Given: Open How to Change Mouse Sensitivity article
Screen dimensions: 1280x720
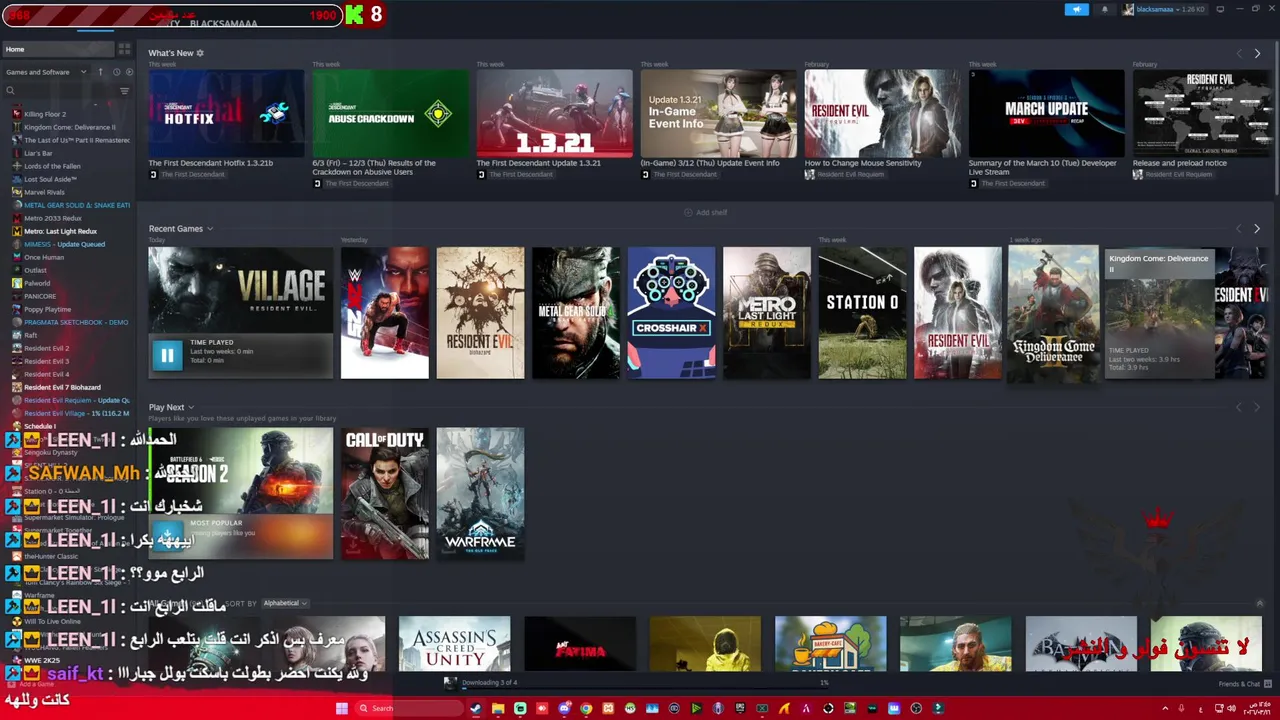Looking at the screenshot, I should [882, 113].
